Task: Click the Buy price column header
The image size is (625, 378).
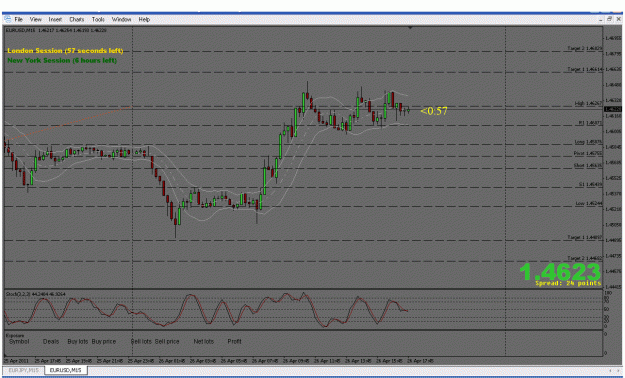Action: (104, 342)
